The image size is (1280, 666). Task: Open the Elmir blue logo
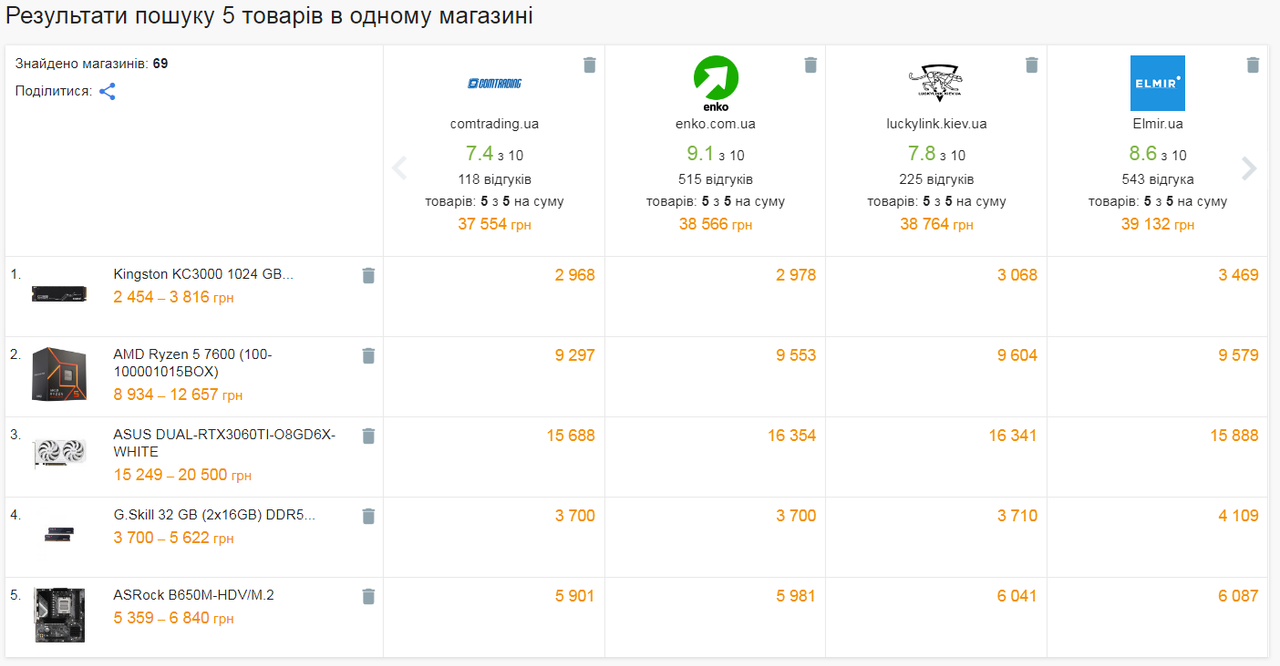click(x=1157, y=83)
